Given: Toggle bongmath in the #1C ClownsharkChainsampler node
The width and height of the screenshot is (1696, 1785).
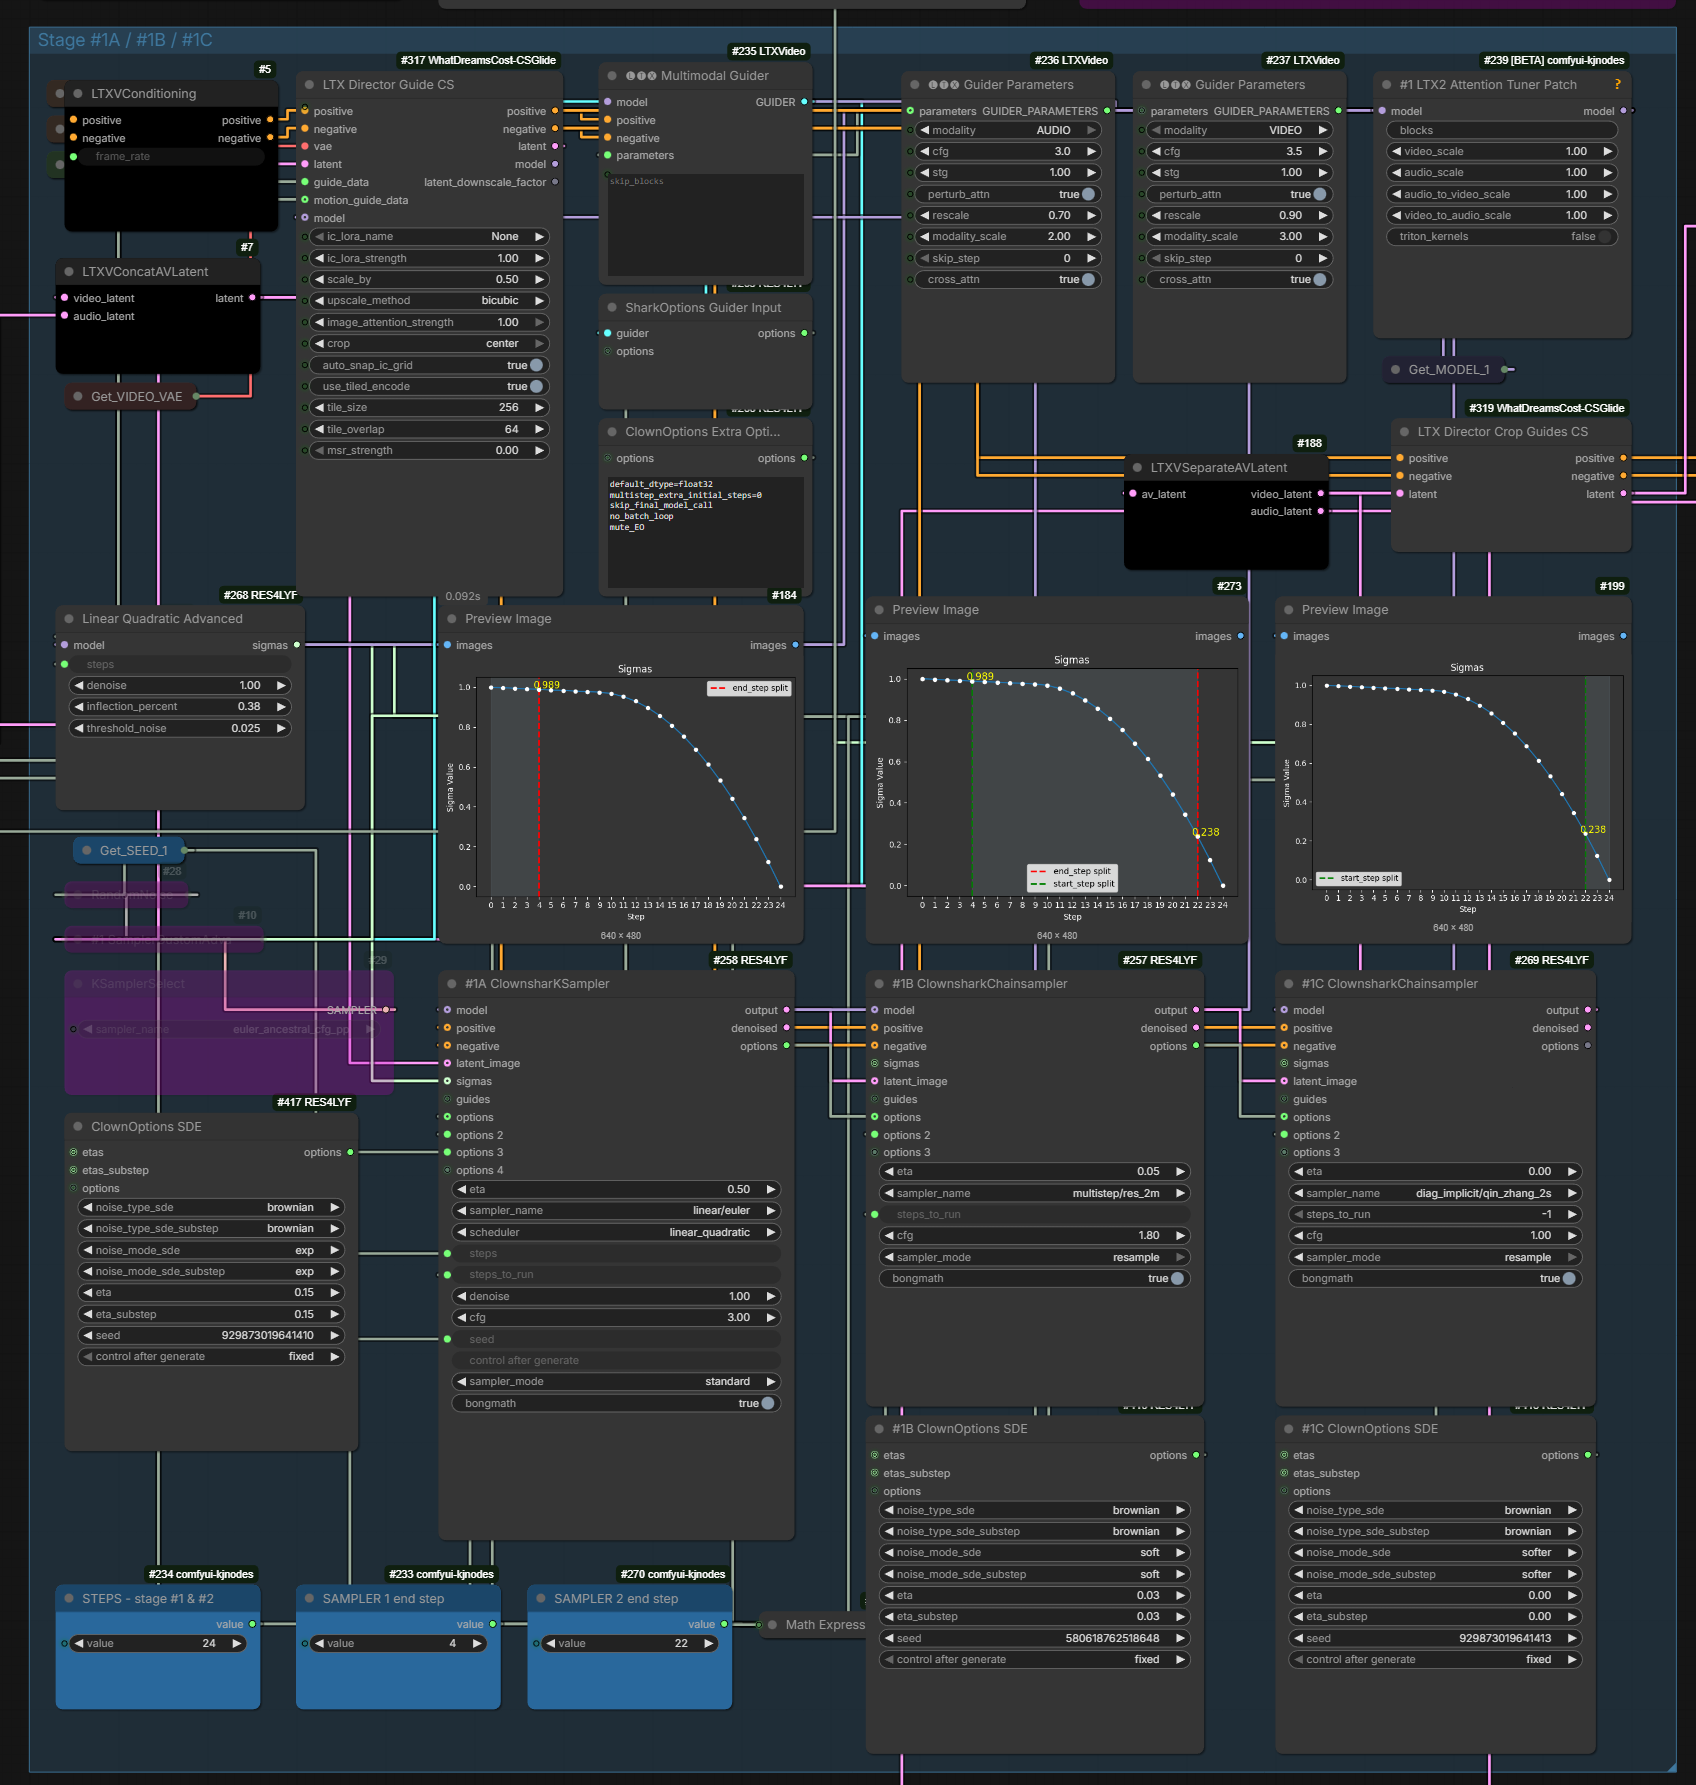Looking at the screenshot, I should 1436,1279.
